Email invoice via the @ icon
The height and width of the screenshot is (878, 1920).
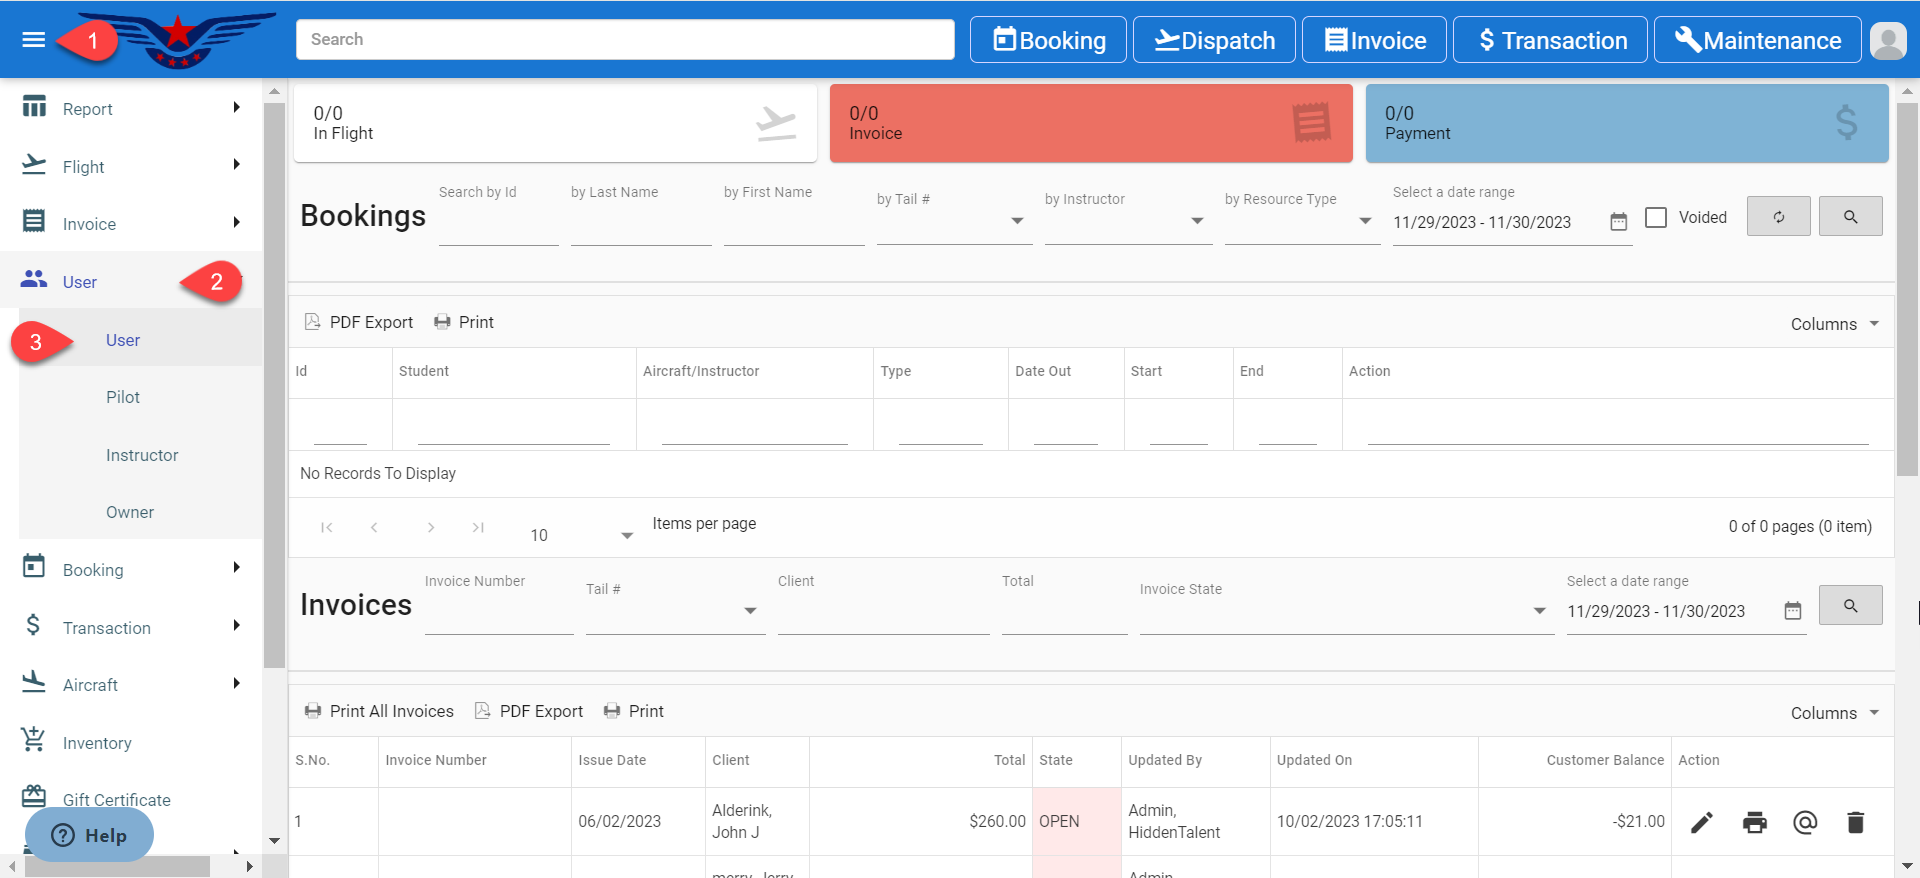(1805, 822)
